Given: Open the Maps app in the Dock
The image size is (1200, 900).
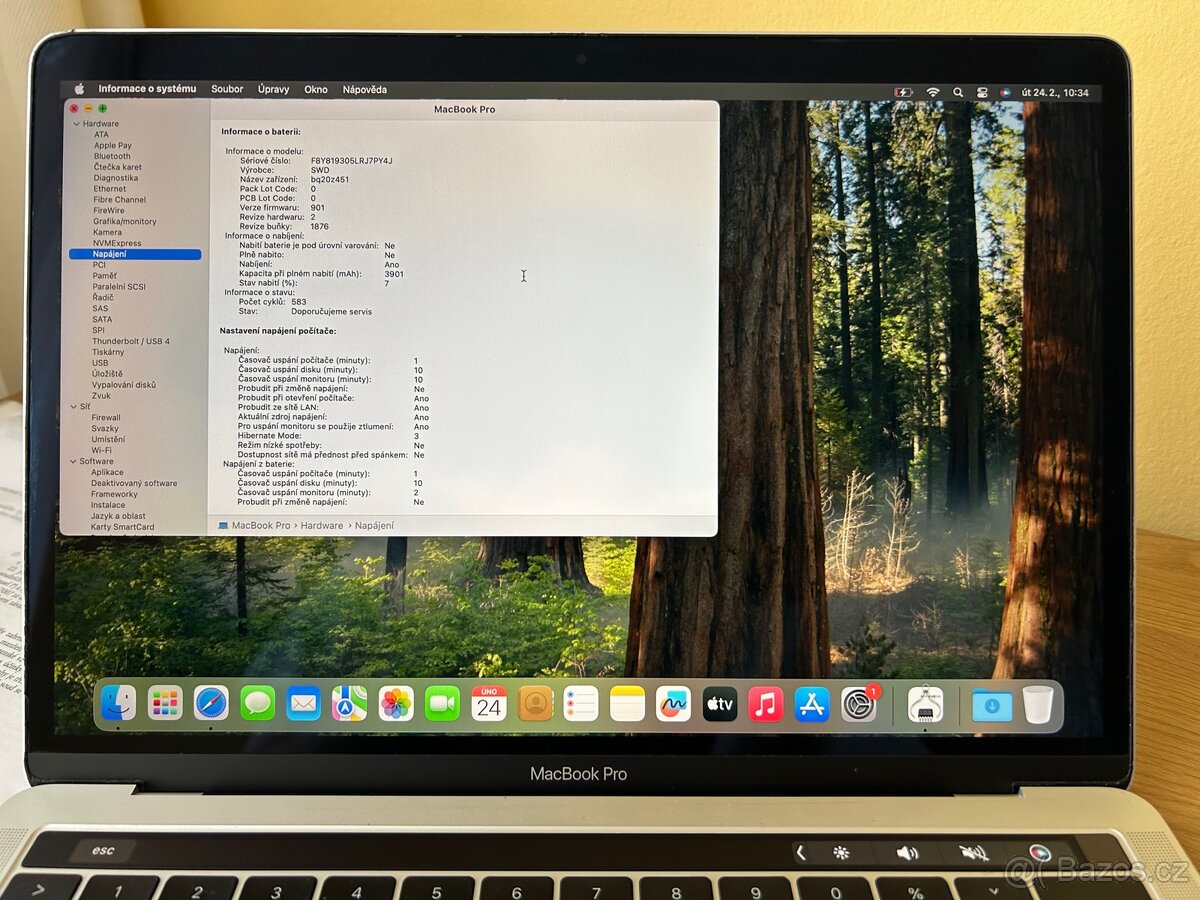Looking at the screenshot, I should [348, 705].
